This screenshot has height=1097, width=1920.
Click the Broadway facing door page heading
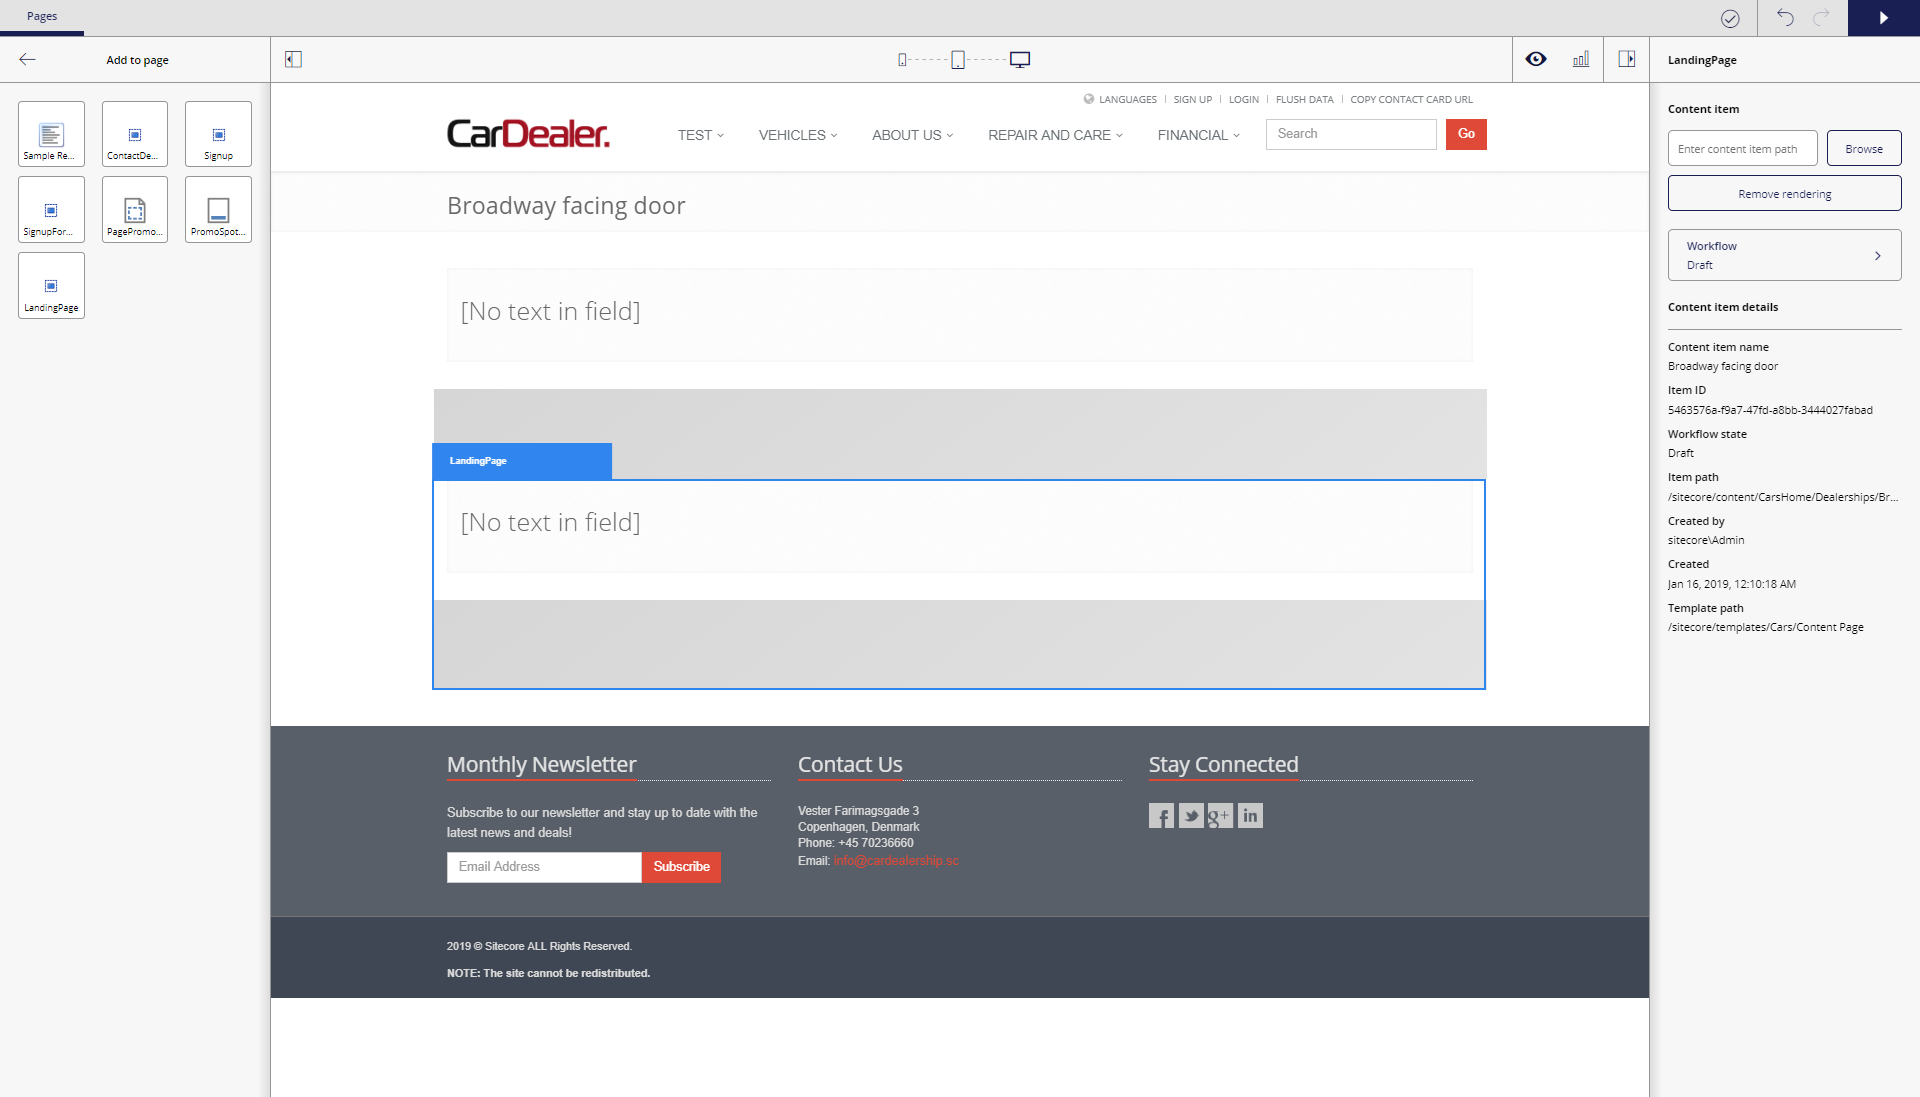pyautogui.click(x=566, y=206)
